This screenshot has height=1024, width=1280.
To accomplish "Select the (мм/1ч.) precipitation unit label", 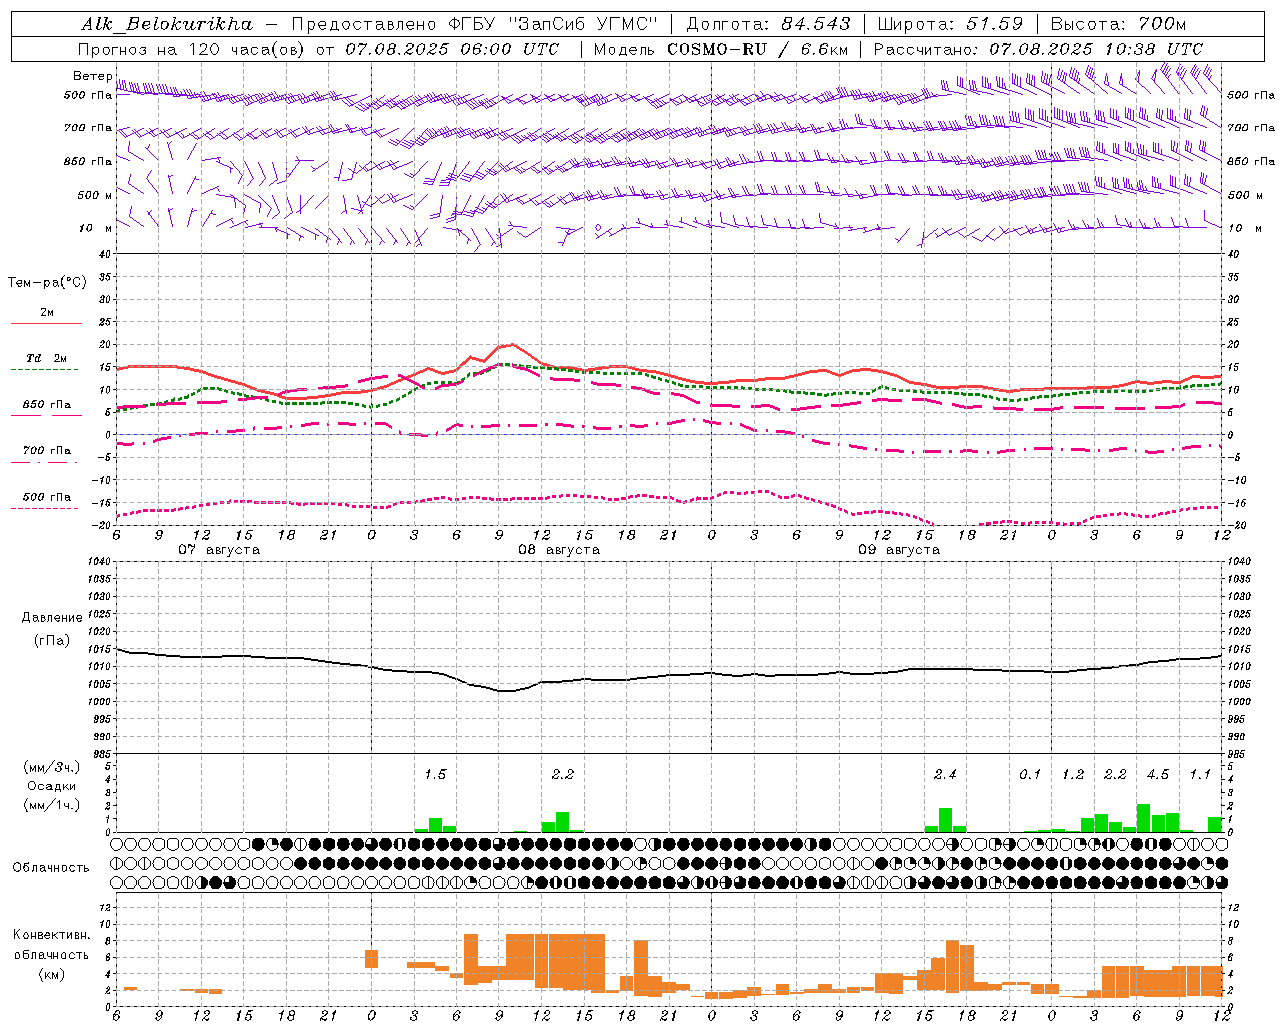I will click(x=52, y=805).
